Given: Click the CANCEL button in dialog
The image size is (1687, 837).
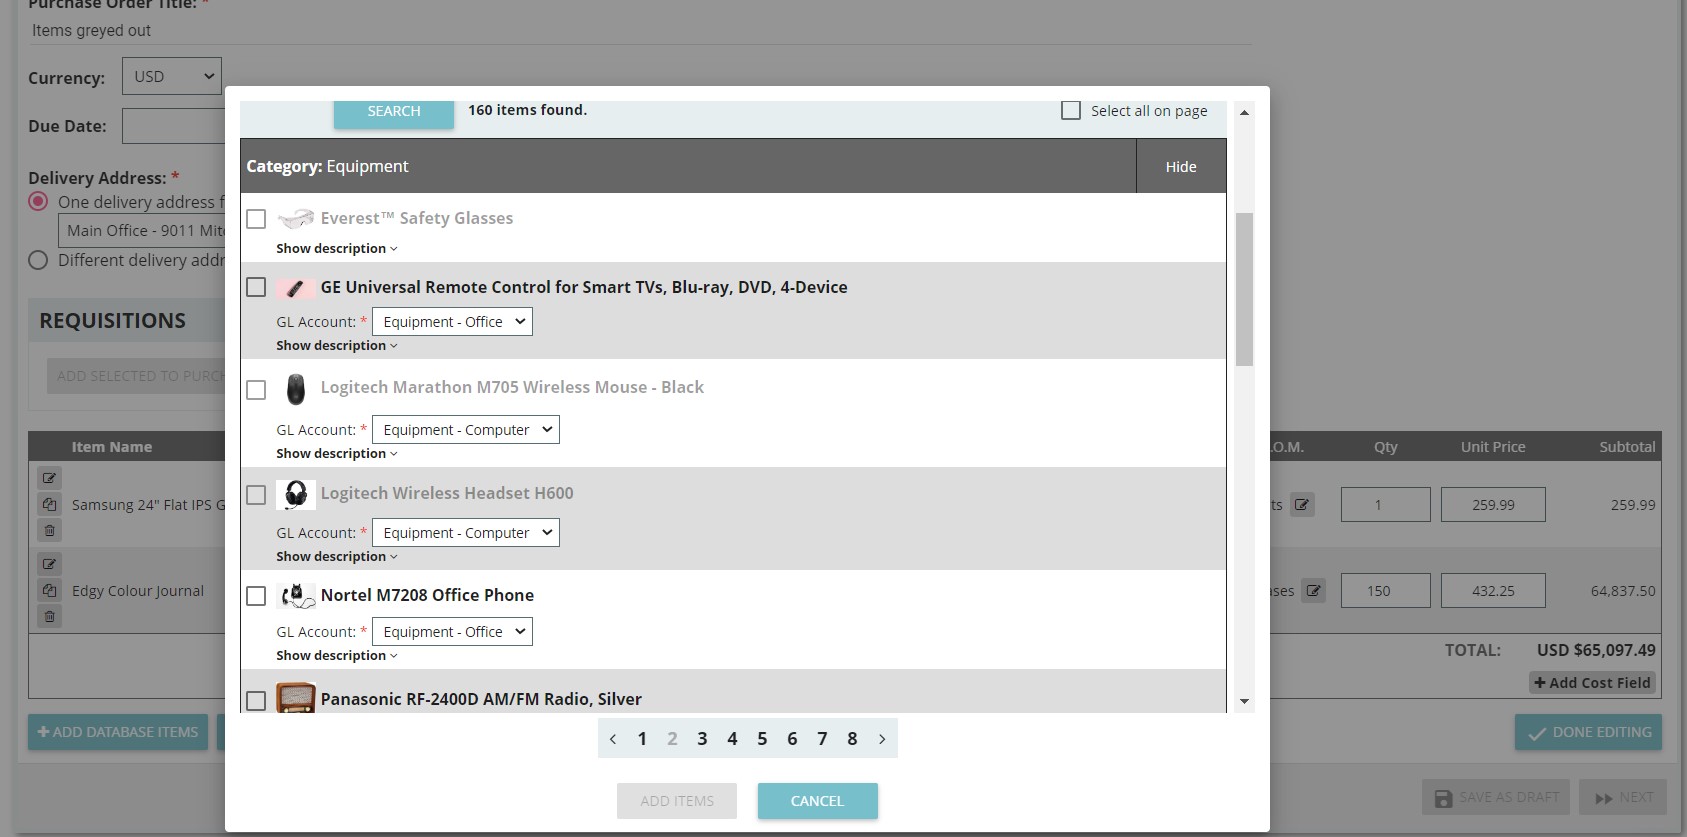Looking at the screenshot, I should (x=817, y=801).
